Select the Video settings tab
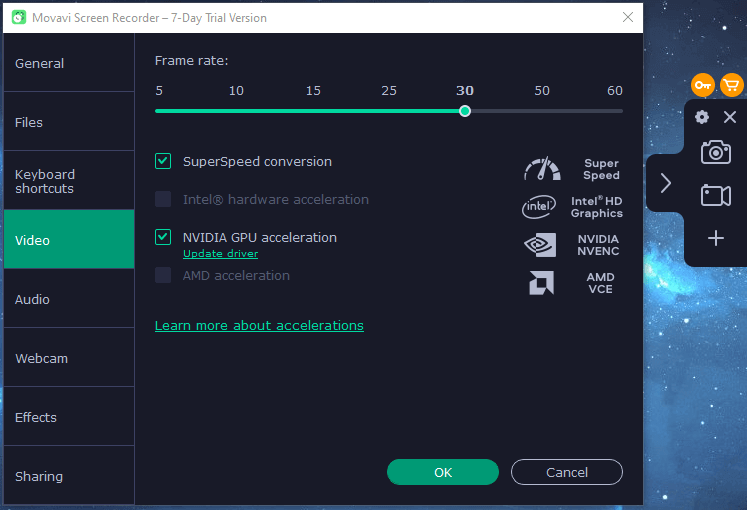 click(x=69, y=240)
